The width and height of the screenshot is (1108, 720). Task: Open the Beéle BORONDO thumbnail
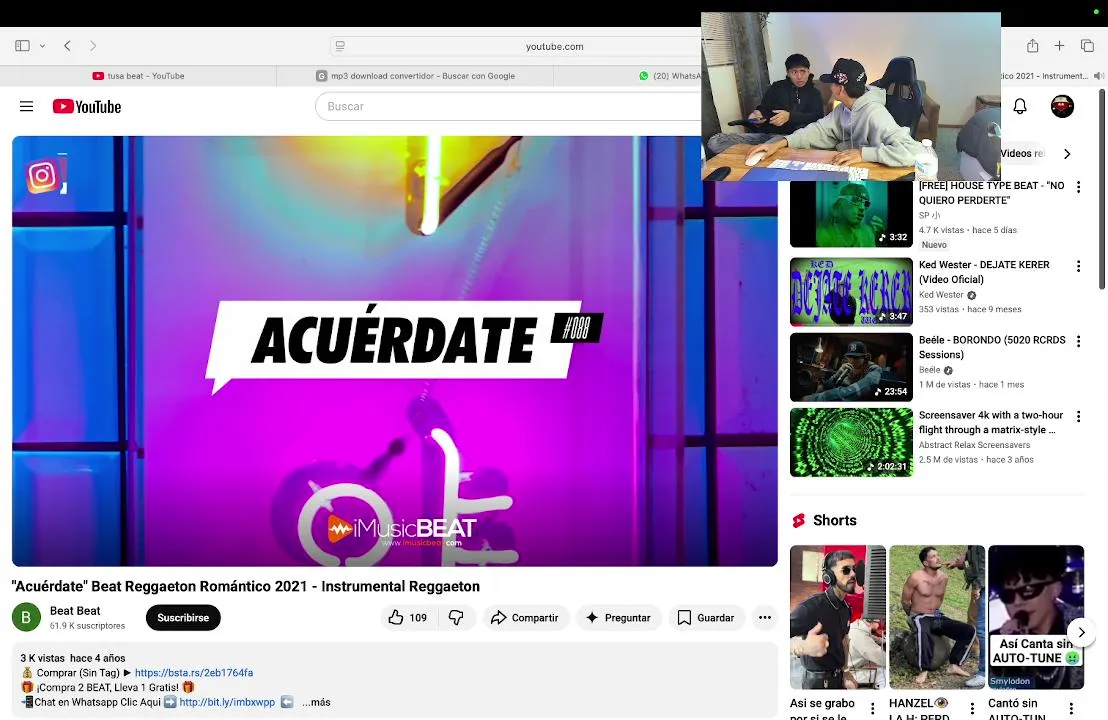(851, 367)
